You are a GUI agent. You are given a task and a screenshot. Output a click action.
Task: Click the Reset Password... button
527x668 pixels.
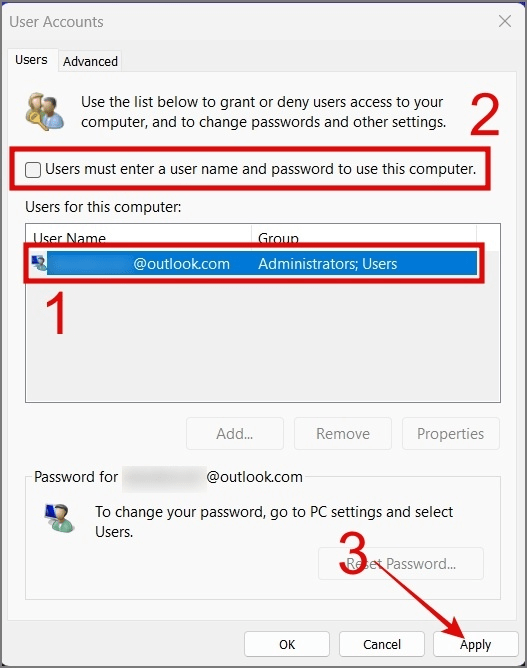point(401,564)
